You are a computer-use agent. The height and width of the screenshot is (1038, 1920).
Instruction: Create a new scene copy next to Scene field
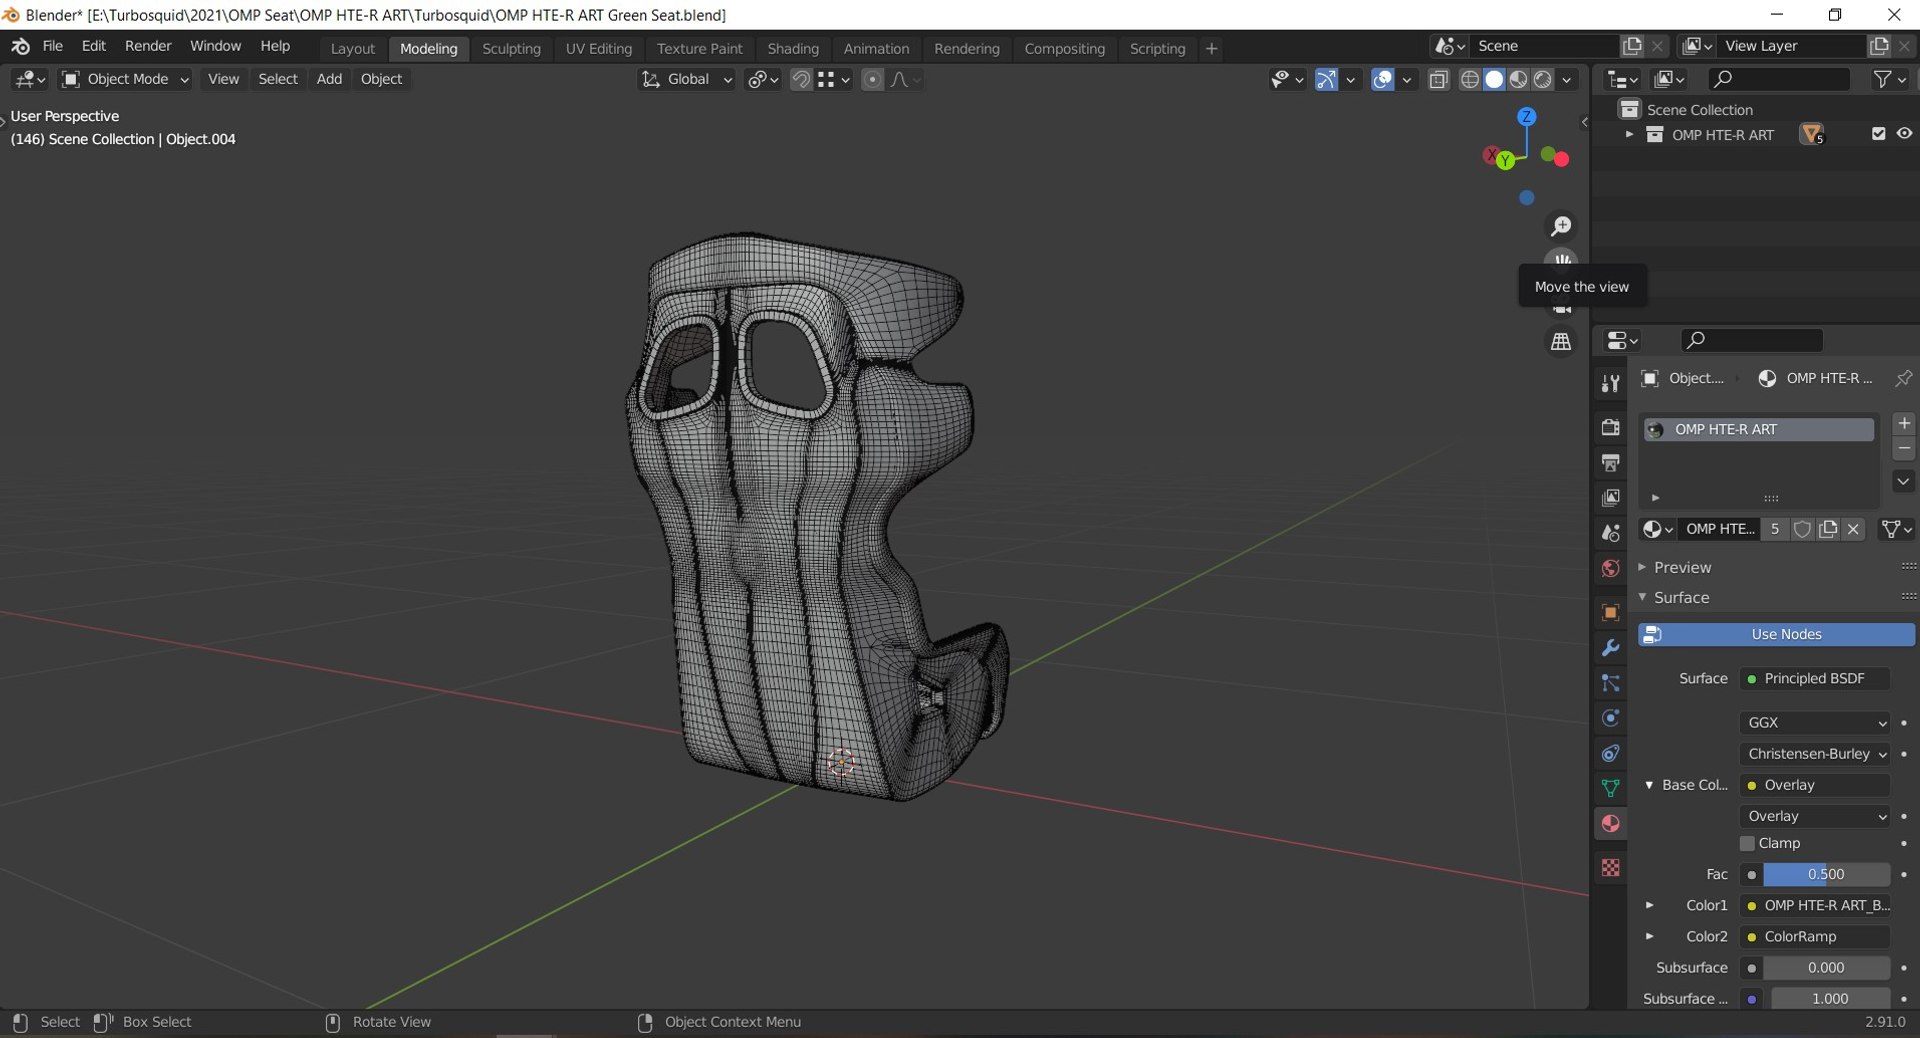pos(1632,46)
